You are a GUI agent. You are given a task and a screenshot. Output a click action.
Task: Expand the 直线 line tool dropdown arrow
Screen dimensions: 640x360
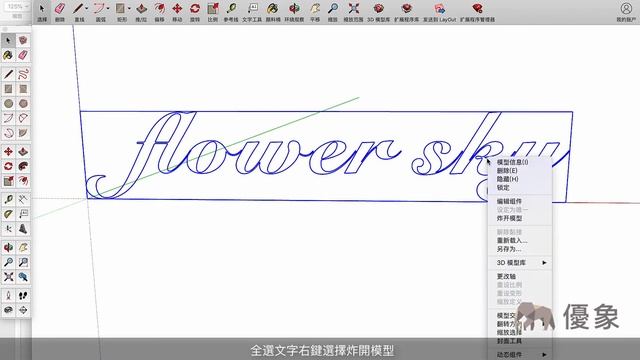tap(87, 8)
